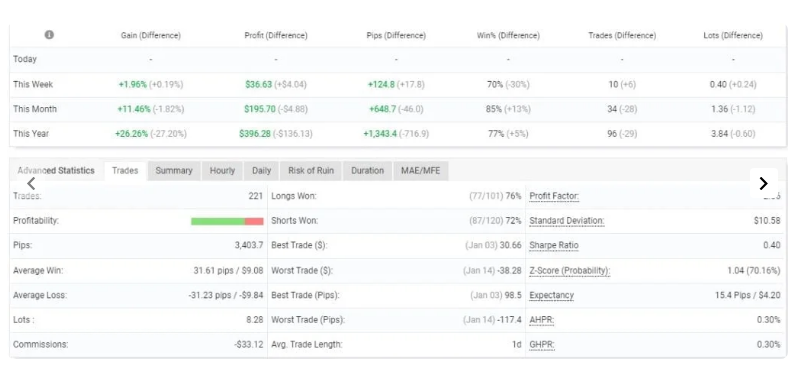The width and height of the screenshot is (795, 376).
Task: Open the Risk of Ruin tab
Action: [x=311, y=171]
